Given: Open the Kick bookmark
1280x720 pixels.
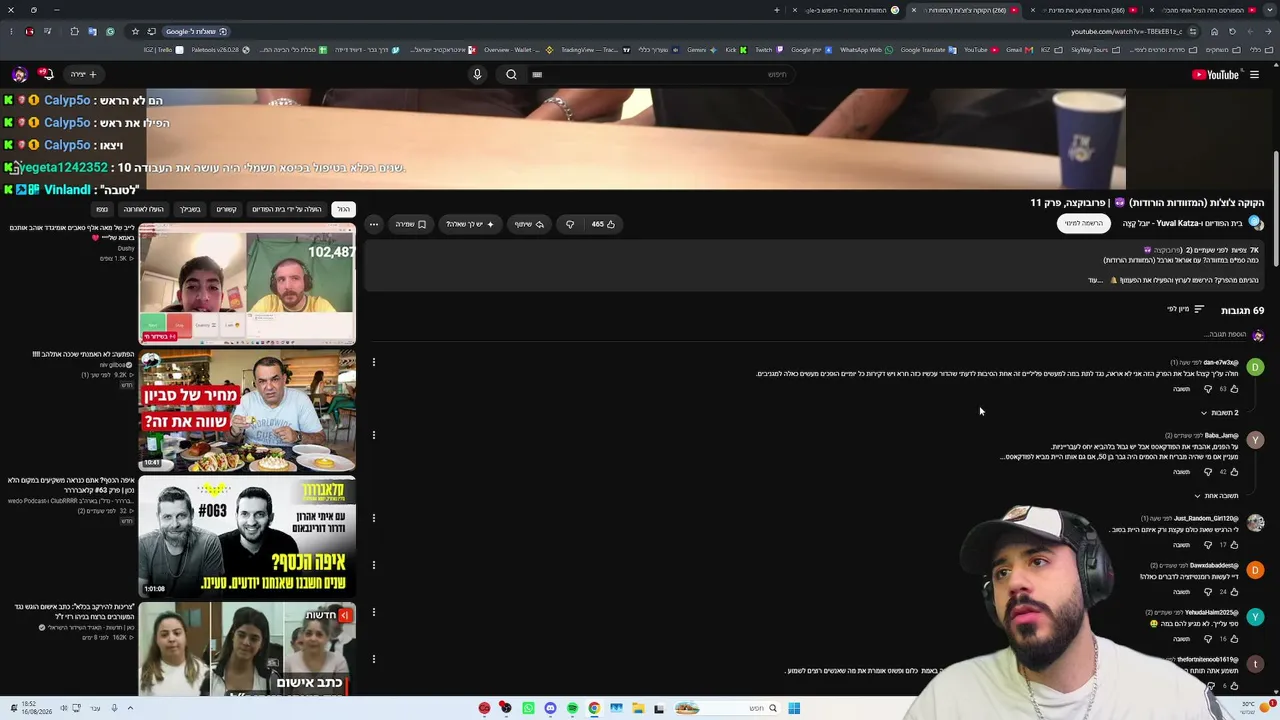Looking at the screenshot, I should point(730,50).
